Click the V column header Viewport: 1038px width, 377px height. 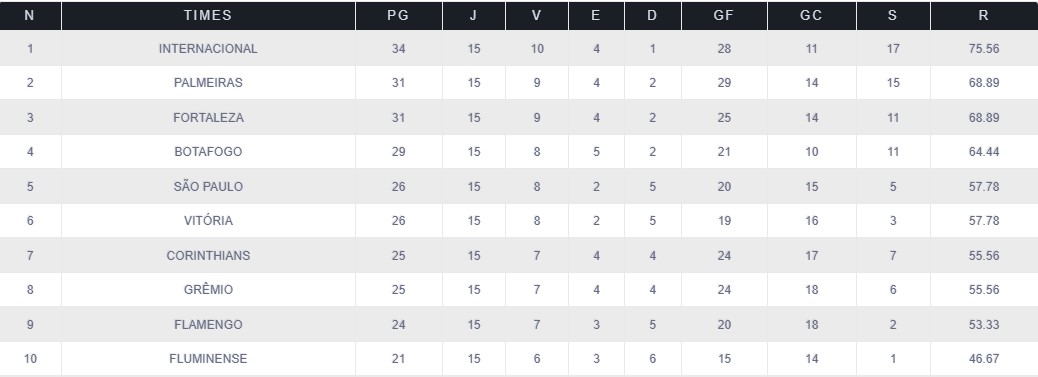[x=537, y=16]
